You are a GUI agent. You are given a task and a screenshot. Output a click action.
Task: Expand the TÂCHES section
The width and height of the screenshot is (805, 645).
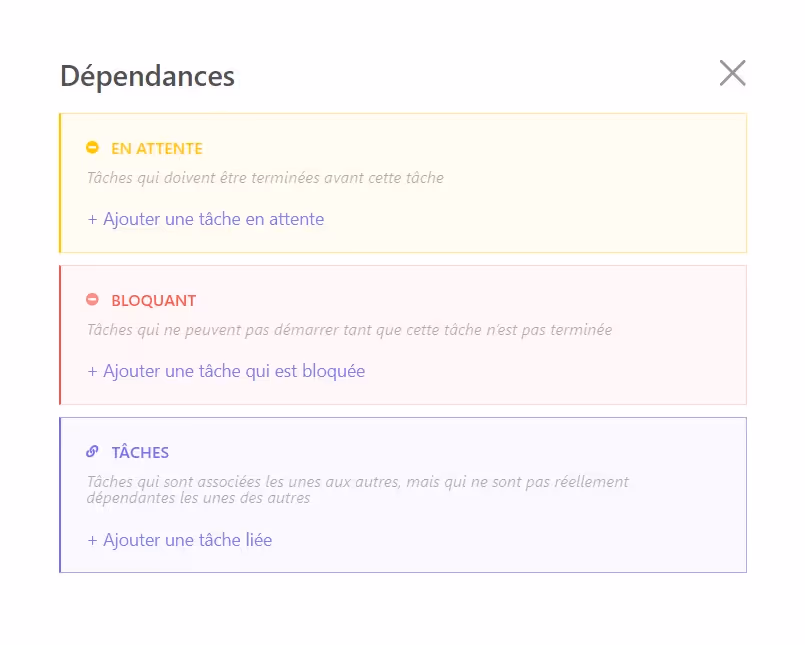141,452
